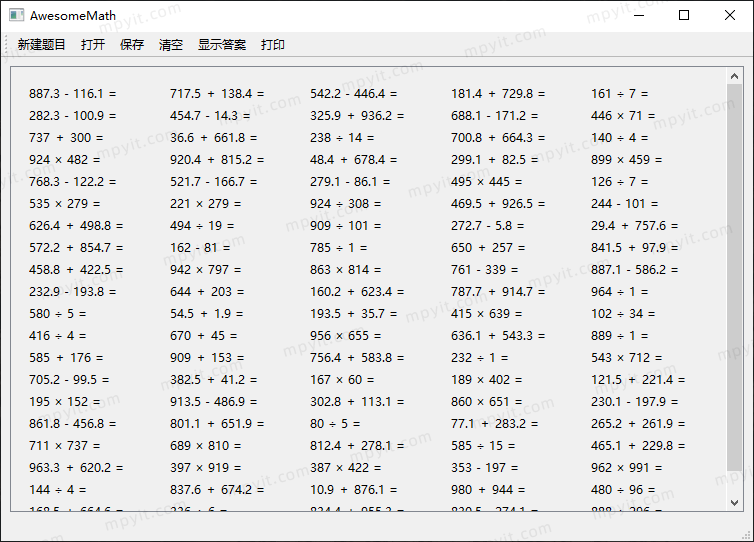Click problem "962 × 991 ="
754x542 pixels.
[627, 468]
